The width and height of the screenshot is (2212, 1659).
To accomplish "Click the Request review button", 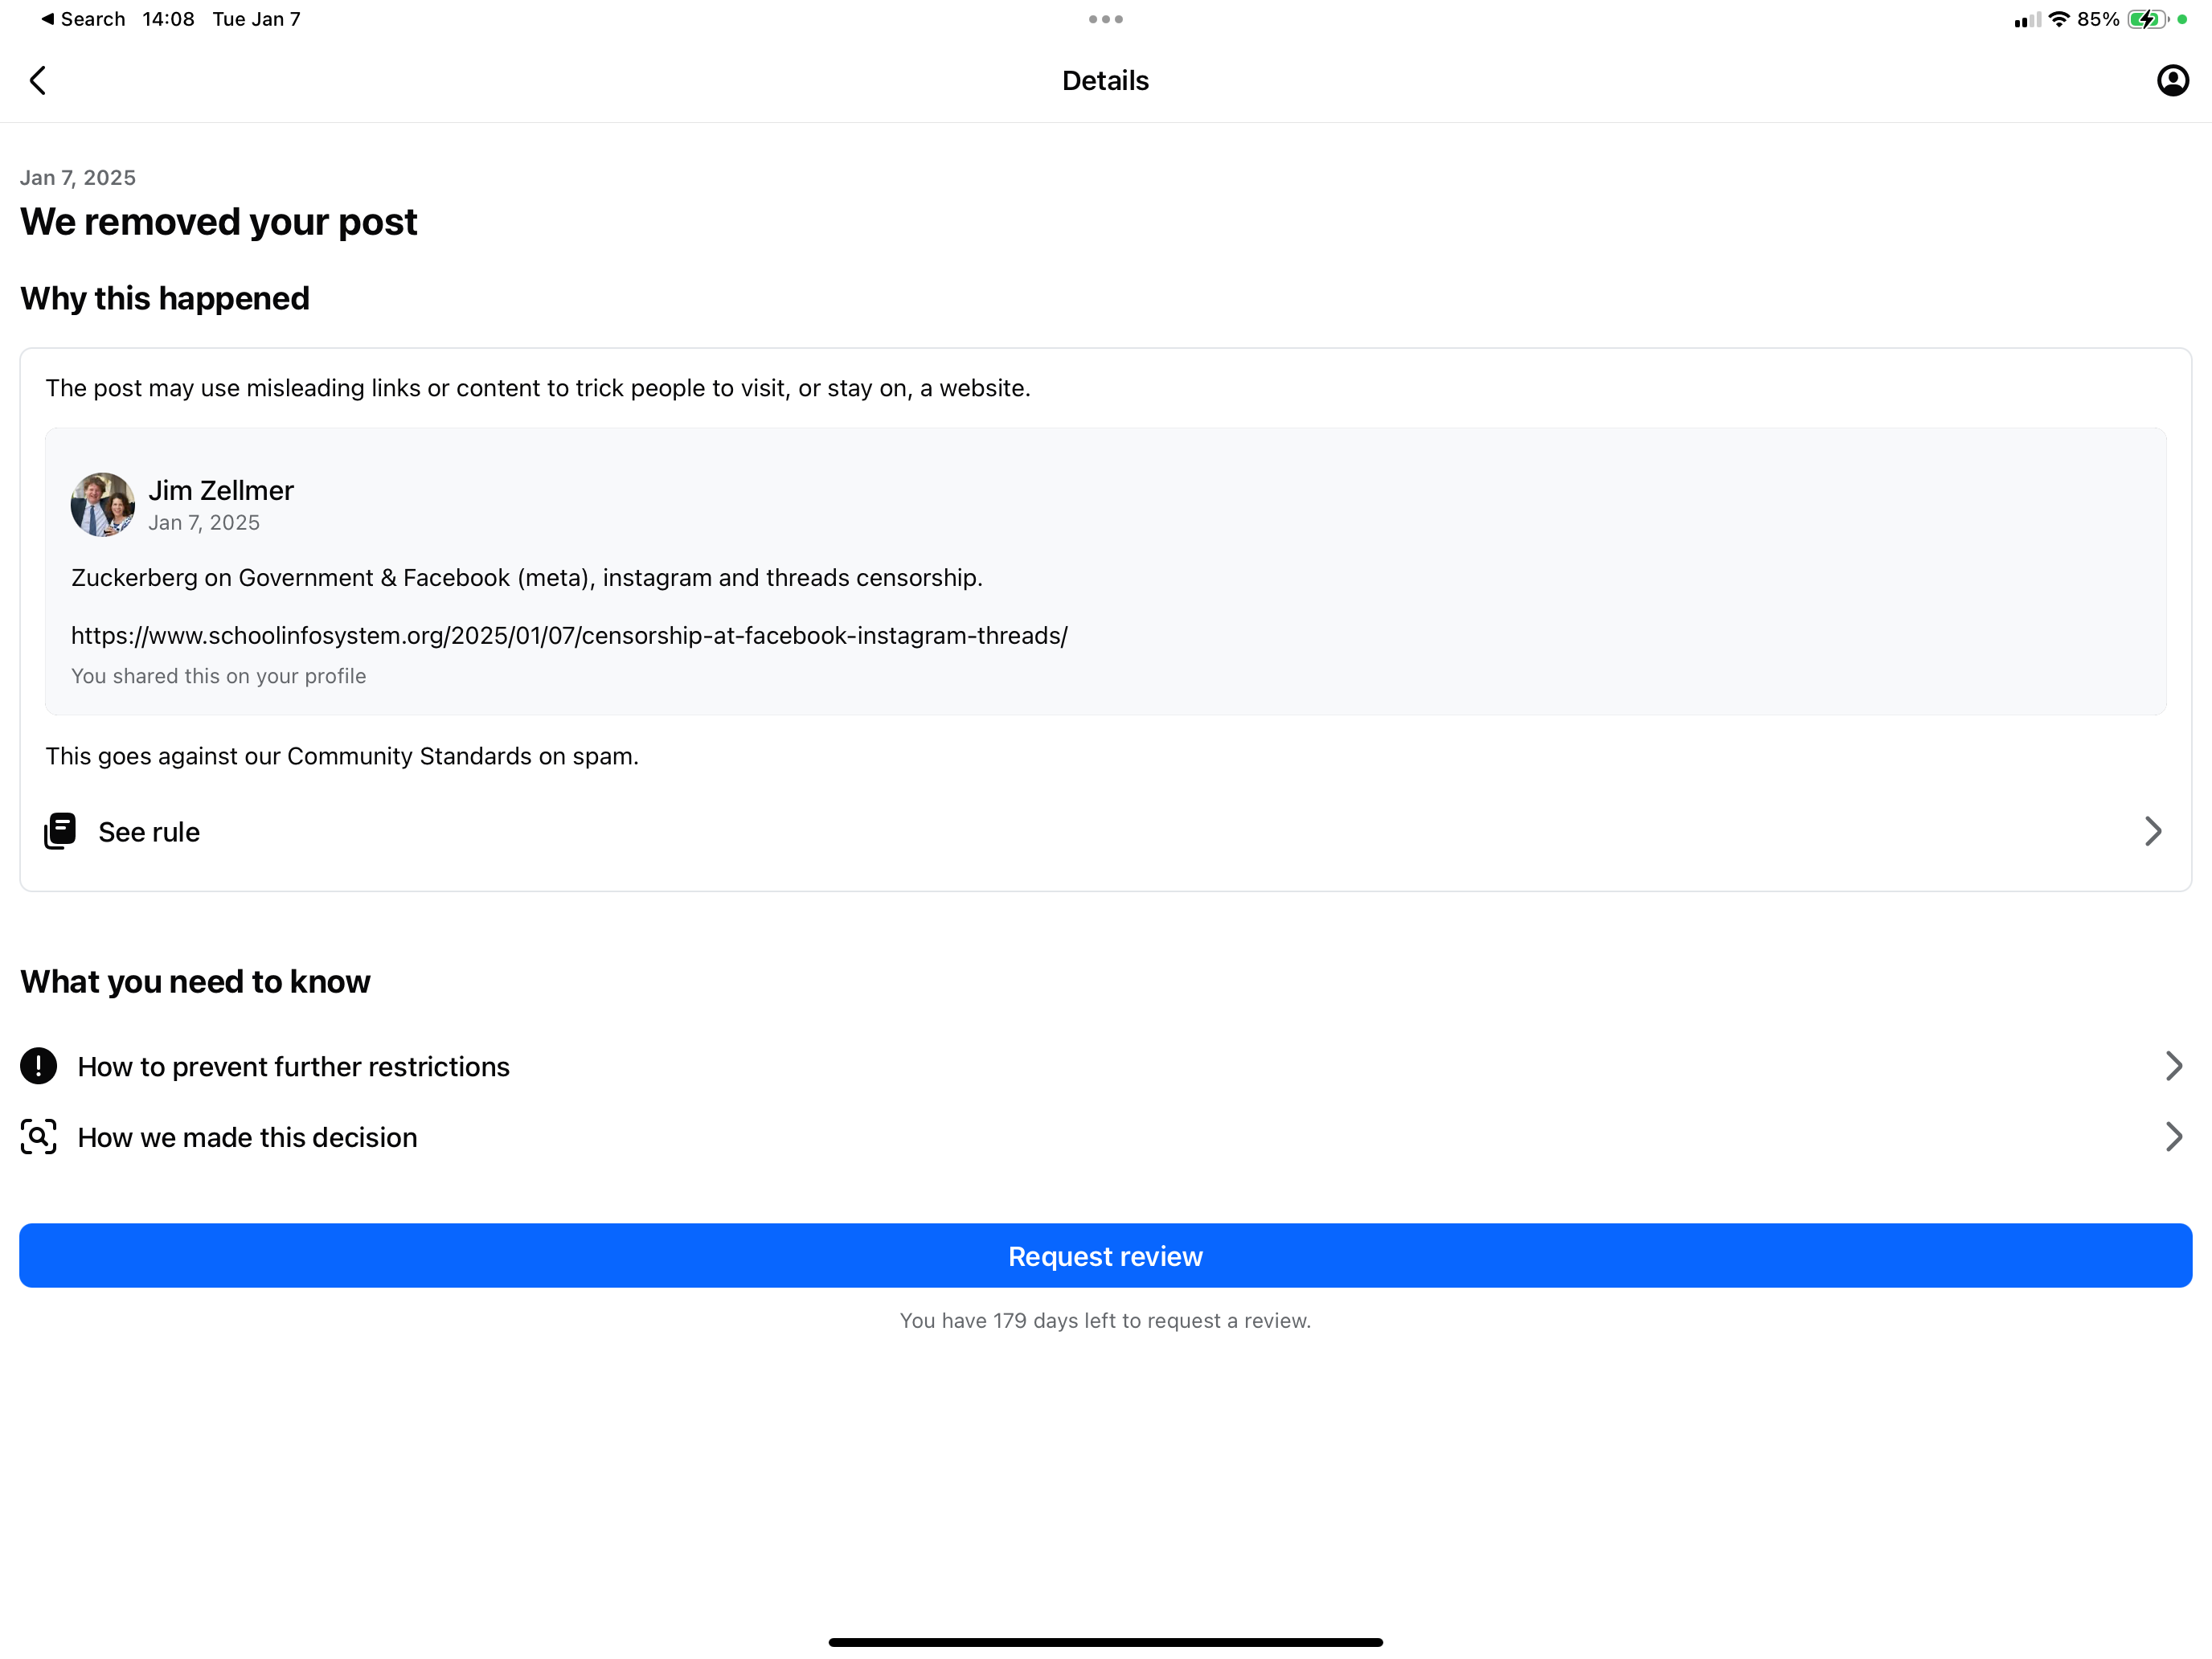I will pos(1106,1256).
